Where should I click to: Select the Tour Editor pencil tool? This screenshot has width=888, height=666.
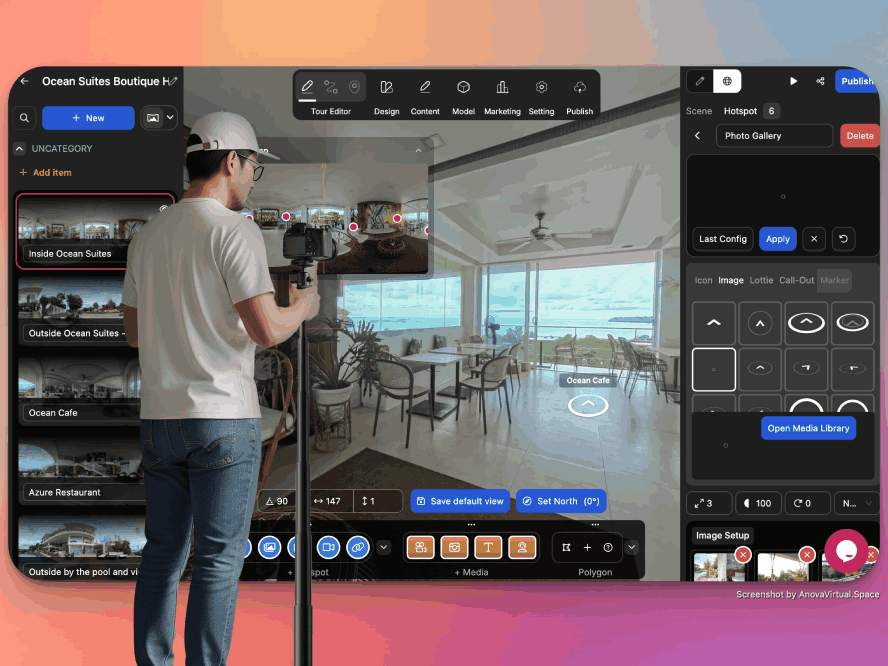[x=307, y=87]
